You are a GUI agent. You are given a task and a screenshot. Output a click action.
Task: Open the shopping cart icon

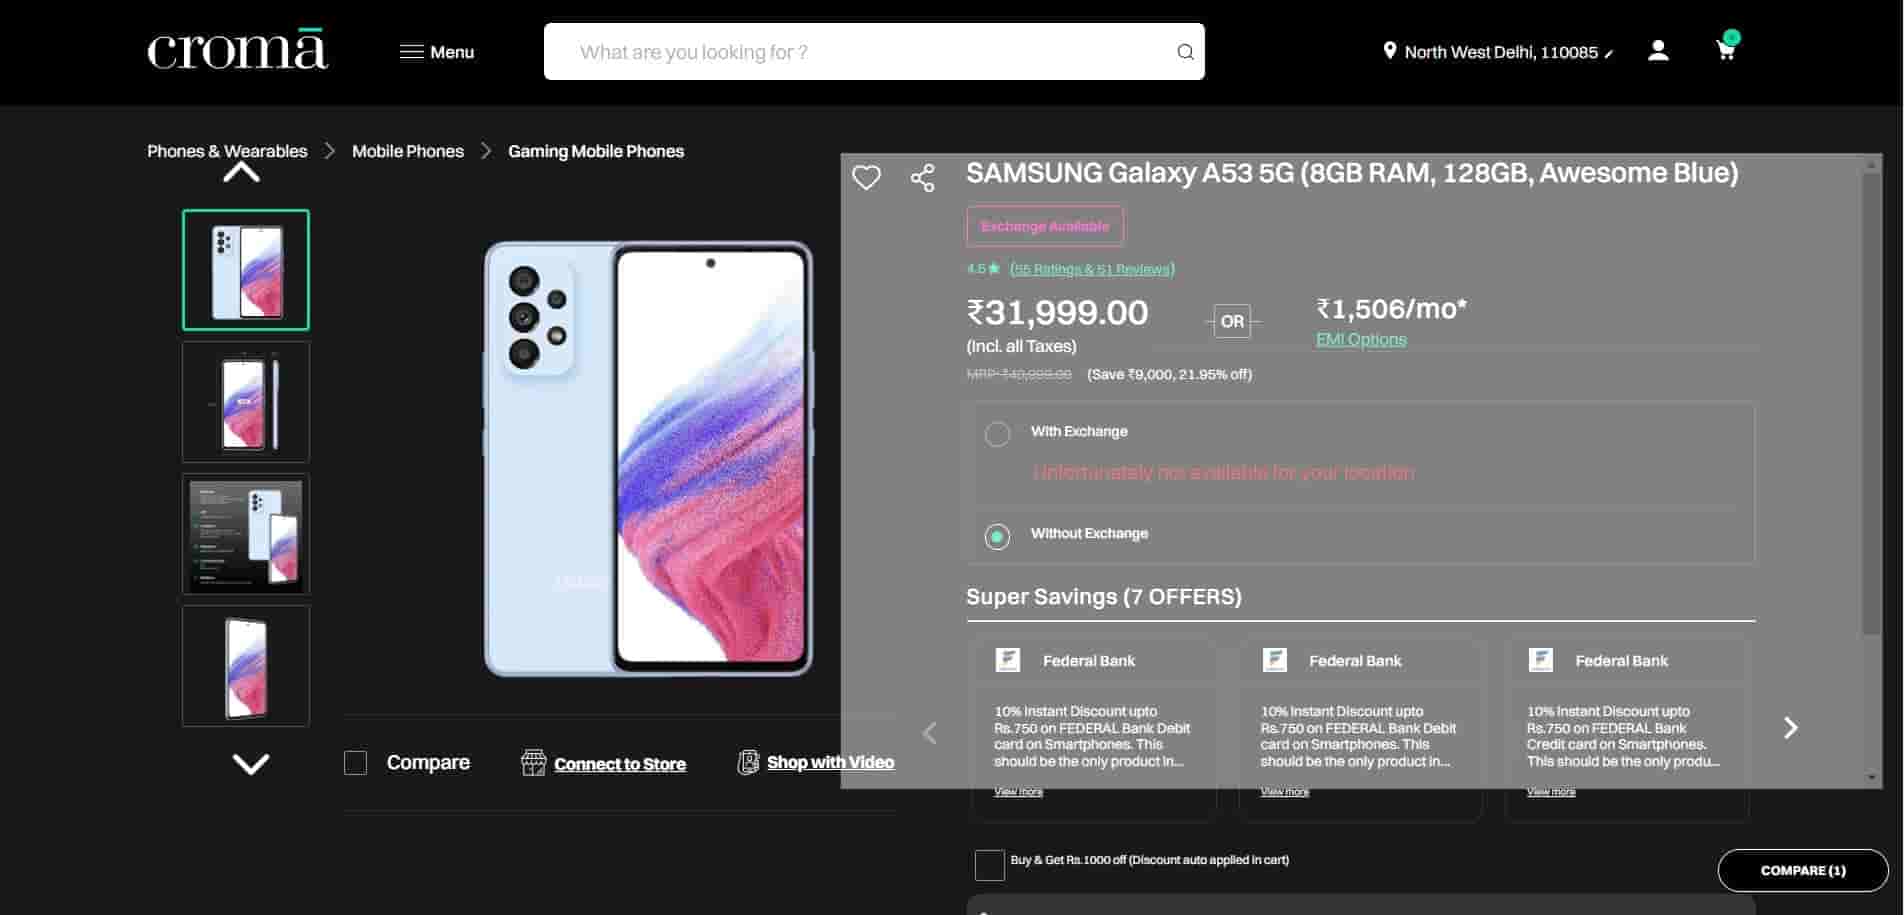coord(1726,50)
